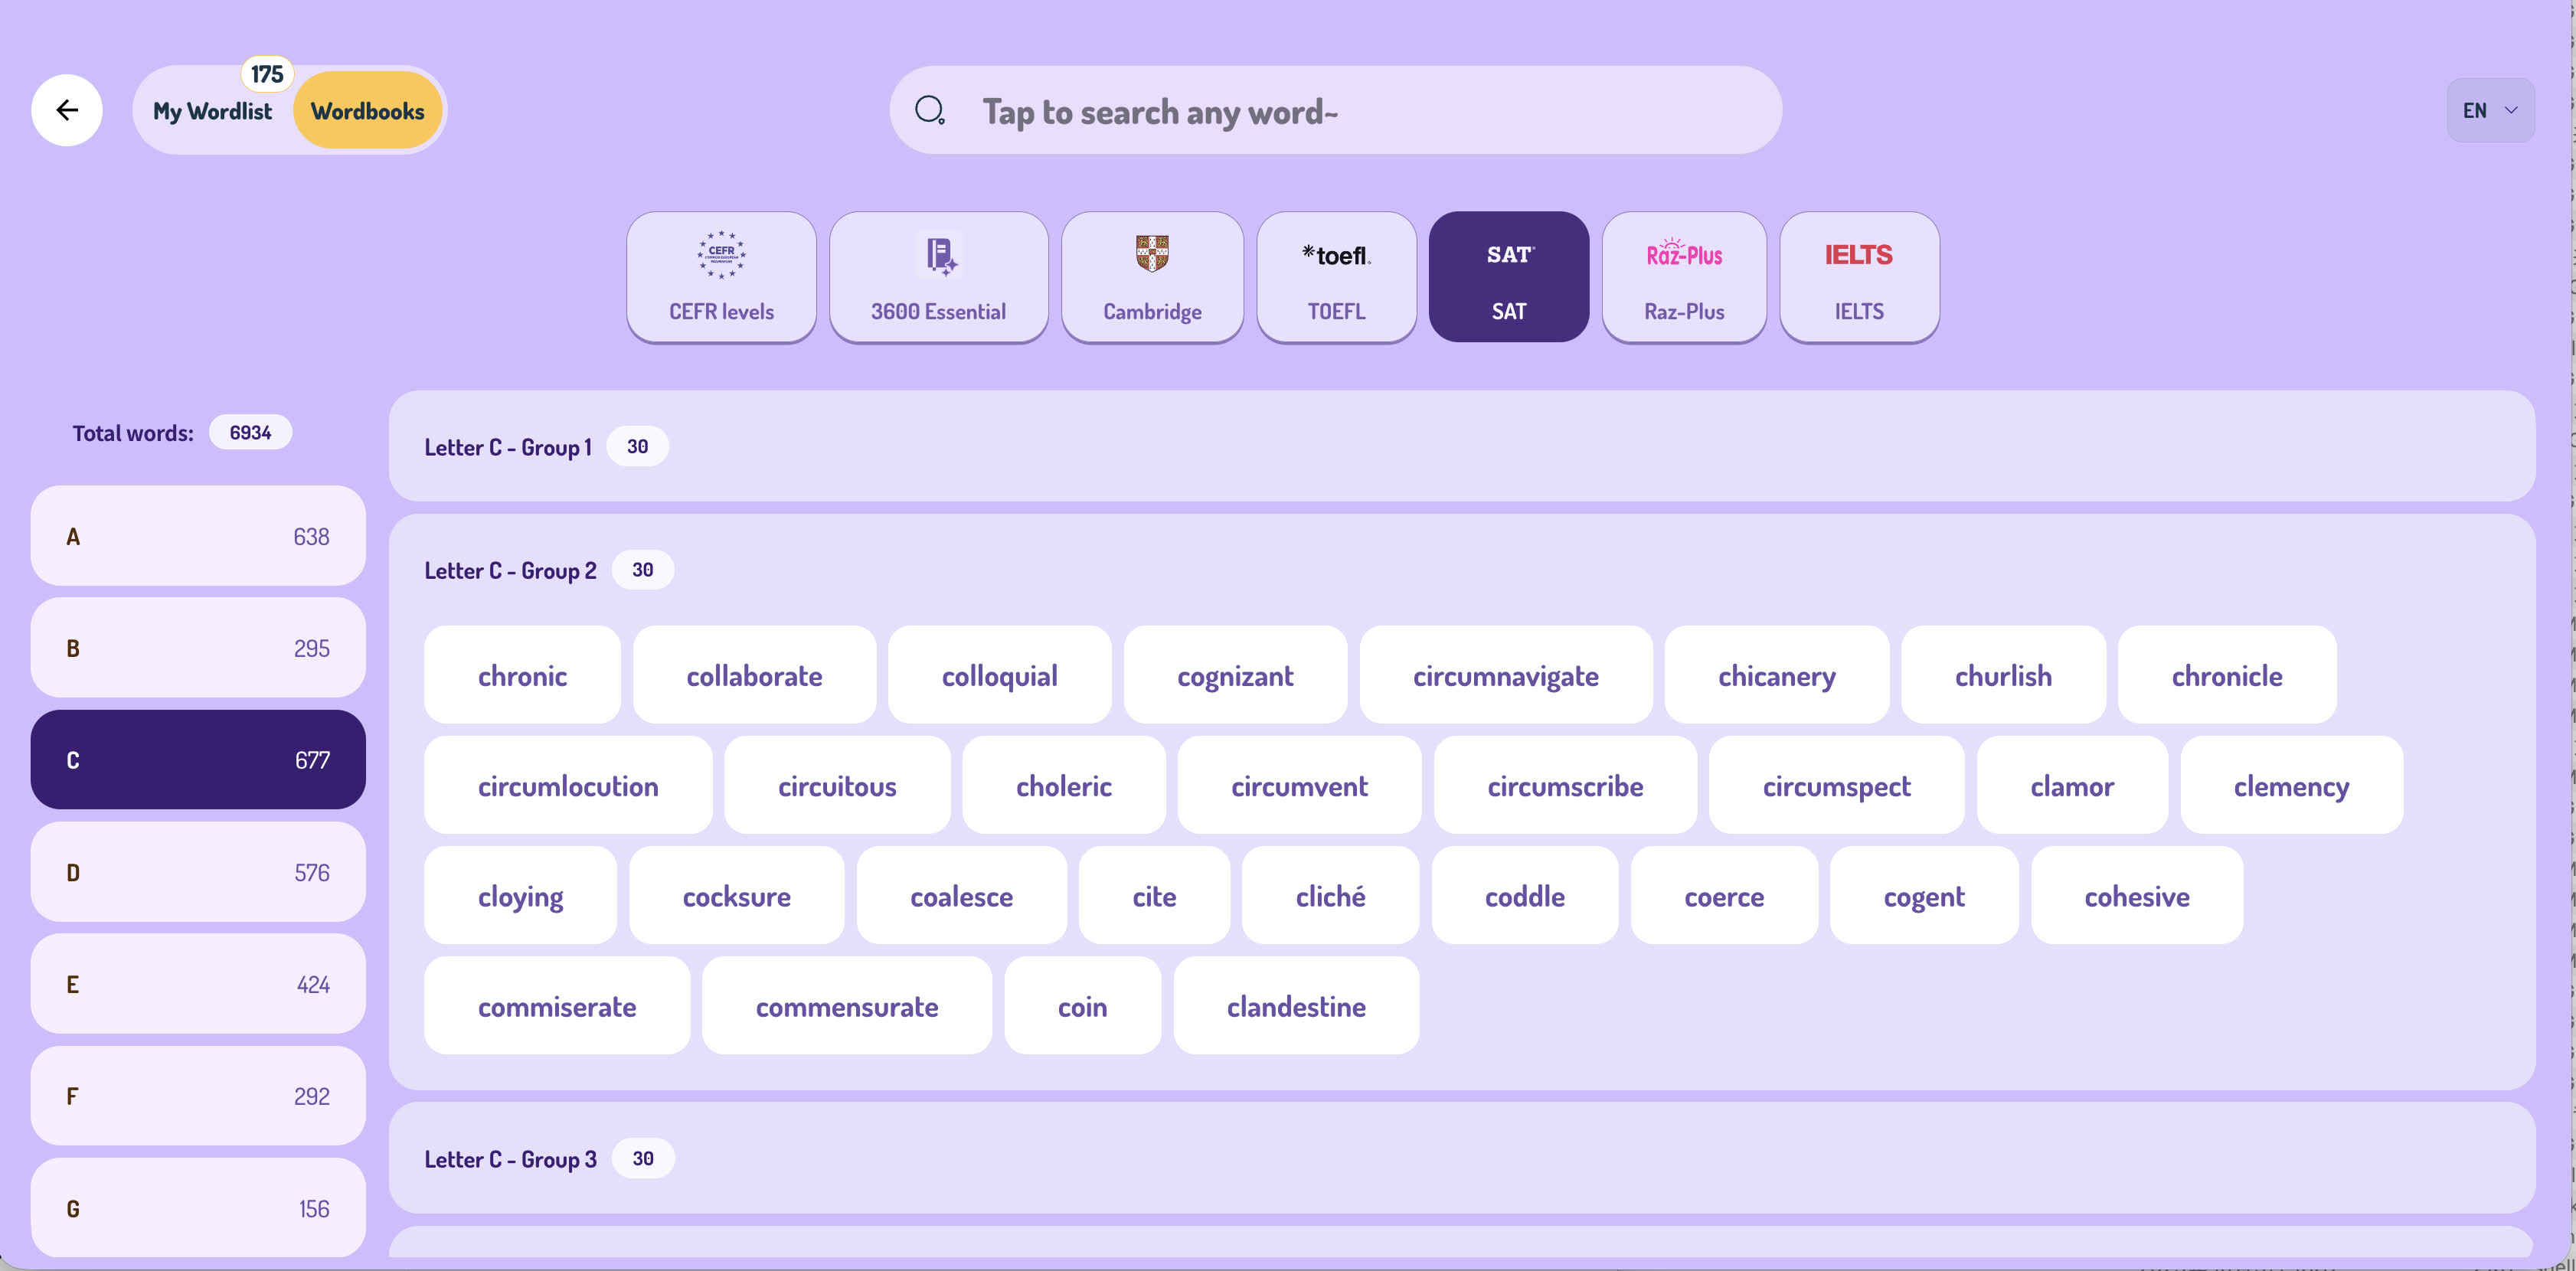Viewport: 2576px width, 1271px height.
Task: Select the Raz-Plus wordbook
Action: (x=1684, y=277)
